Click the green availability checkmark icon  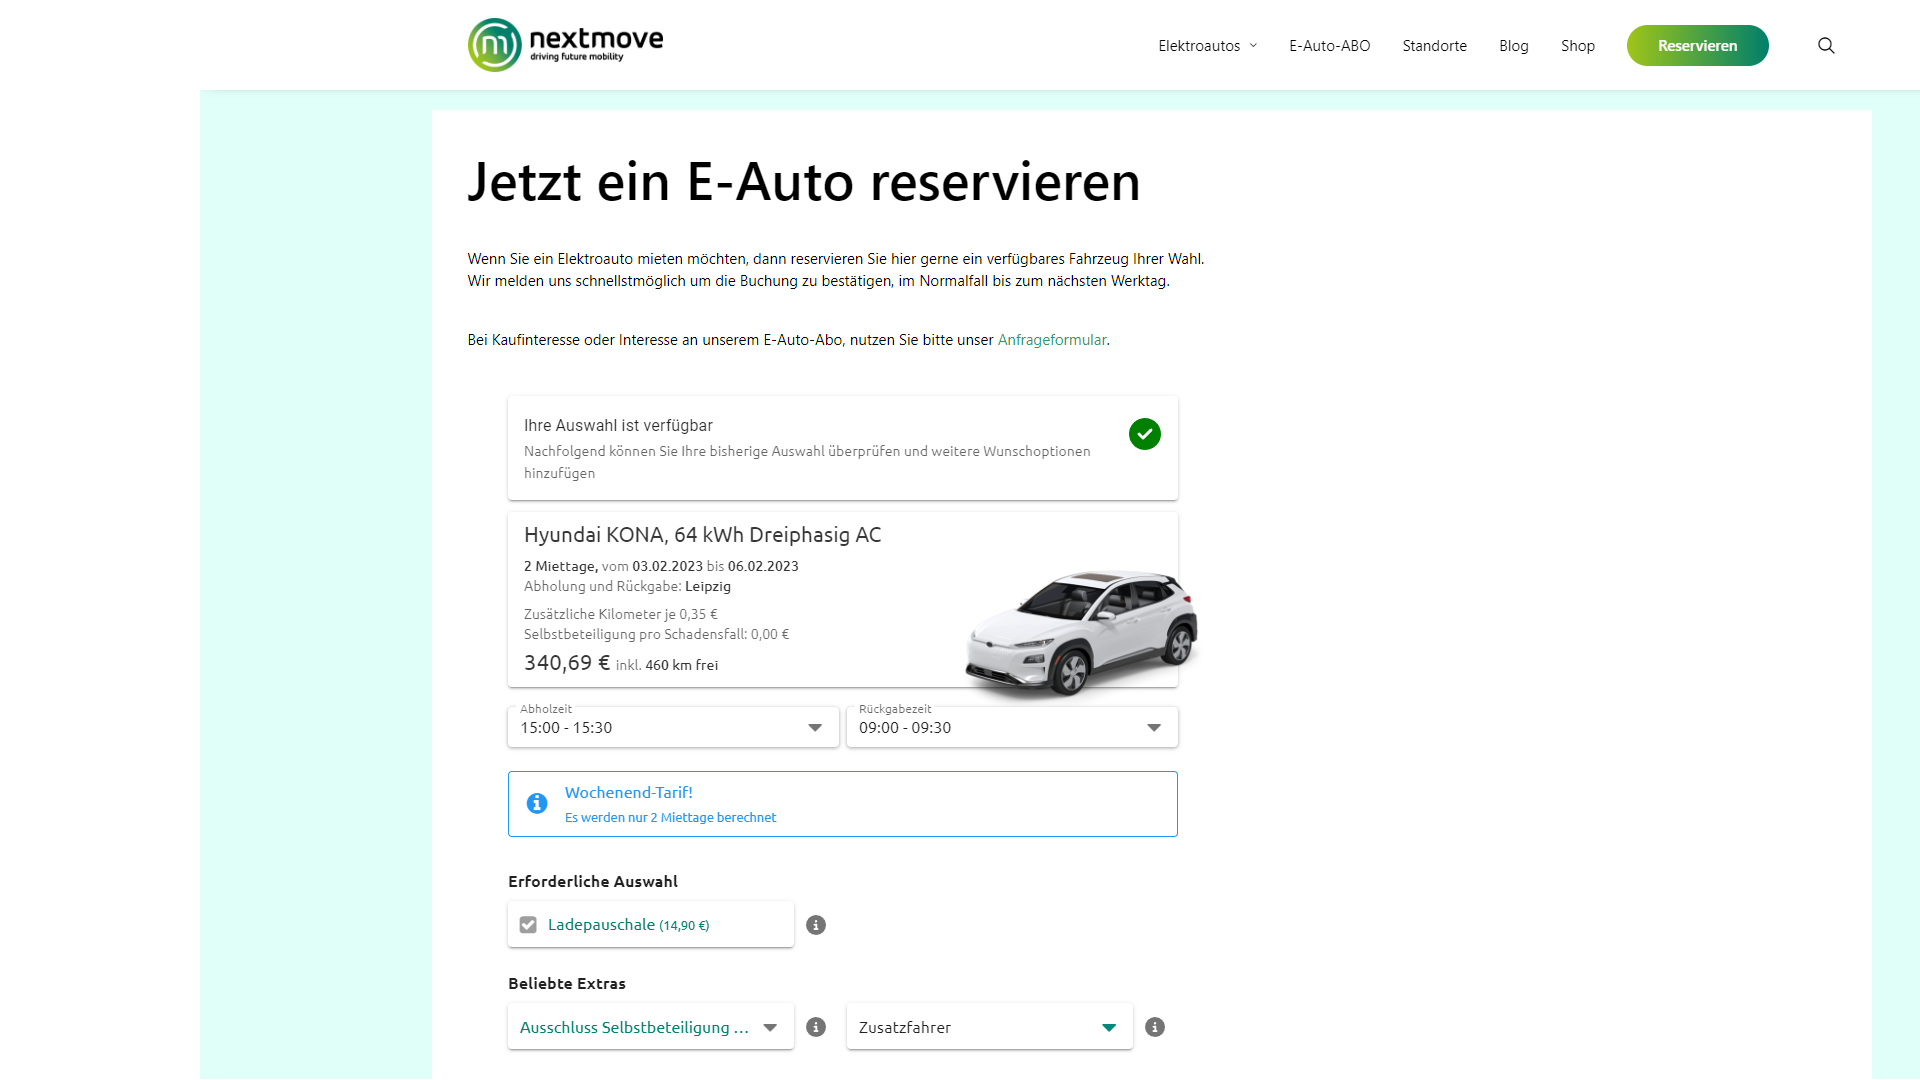(1145, 434)
